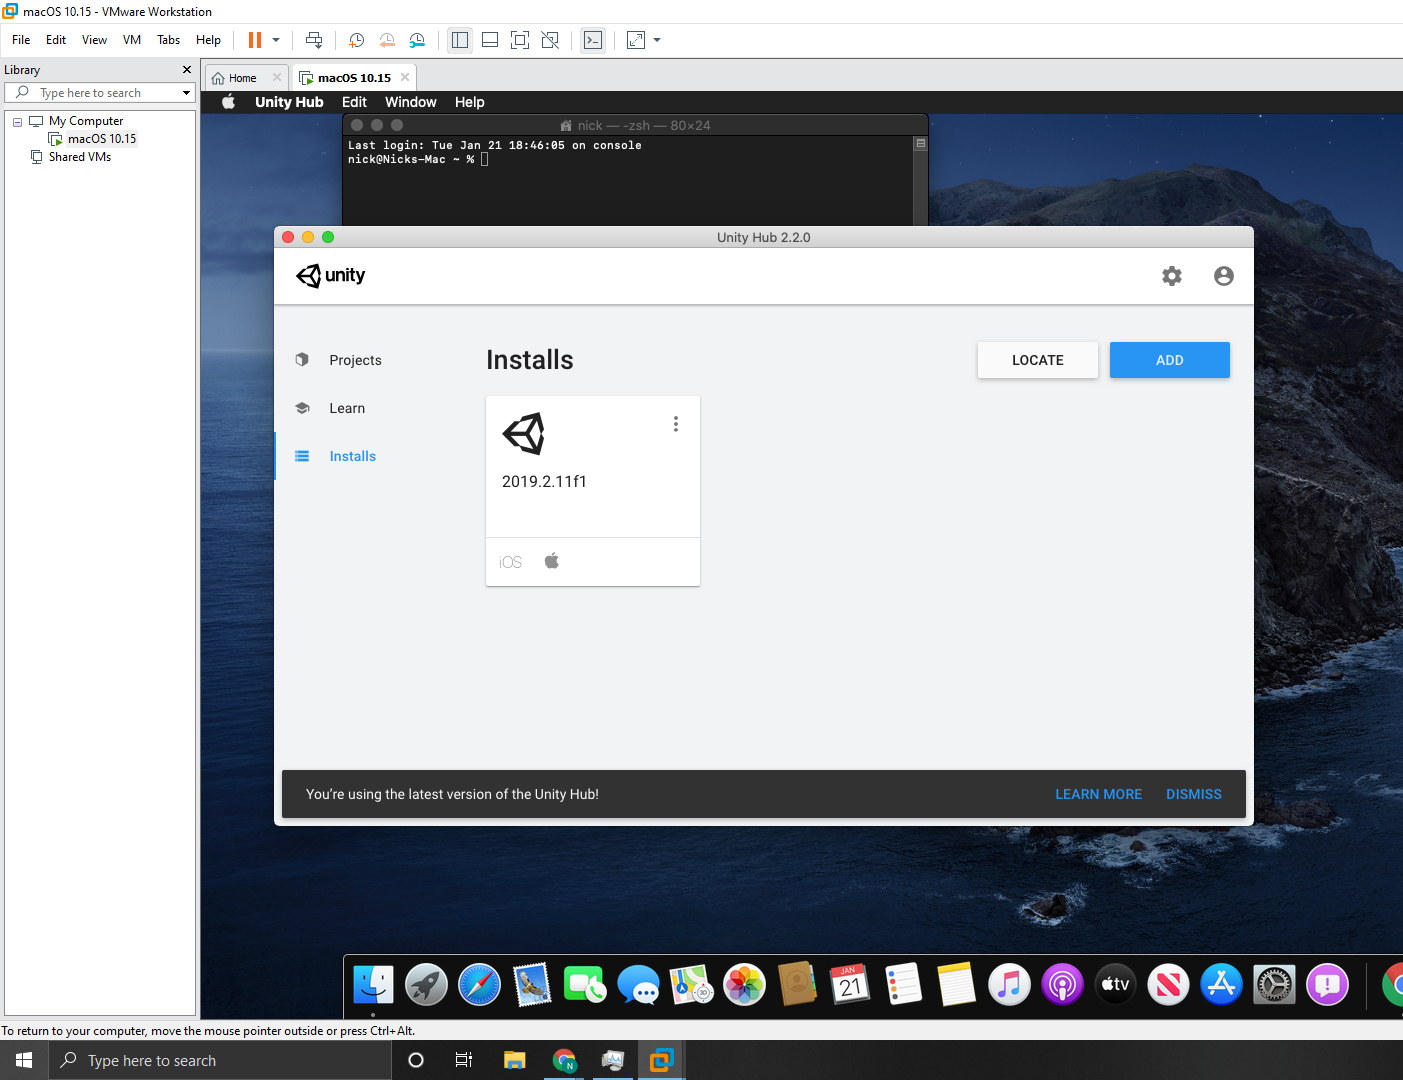Open Messages from the dock
The width and height of the screenshot is (1403, 1080).
638,985
